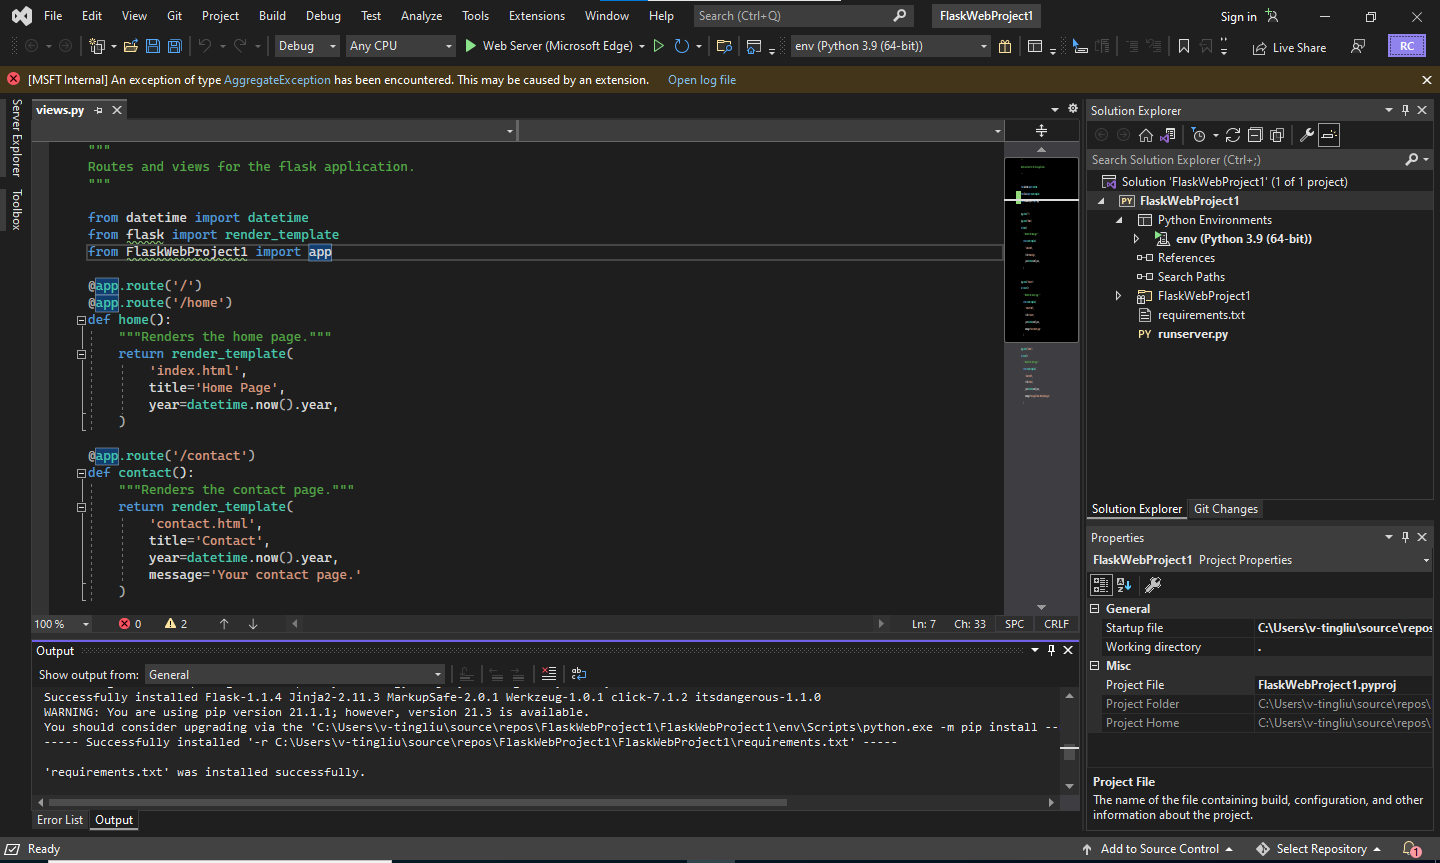Switch to the Git Changes tab
Image resolution: width=1440 pixels, height=863 pixels.
click(x=1224, y=508)
